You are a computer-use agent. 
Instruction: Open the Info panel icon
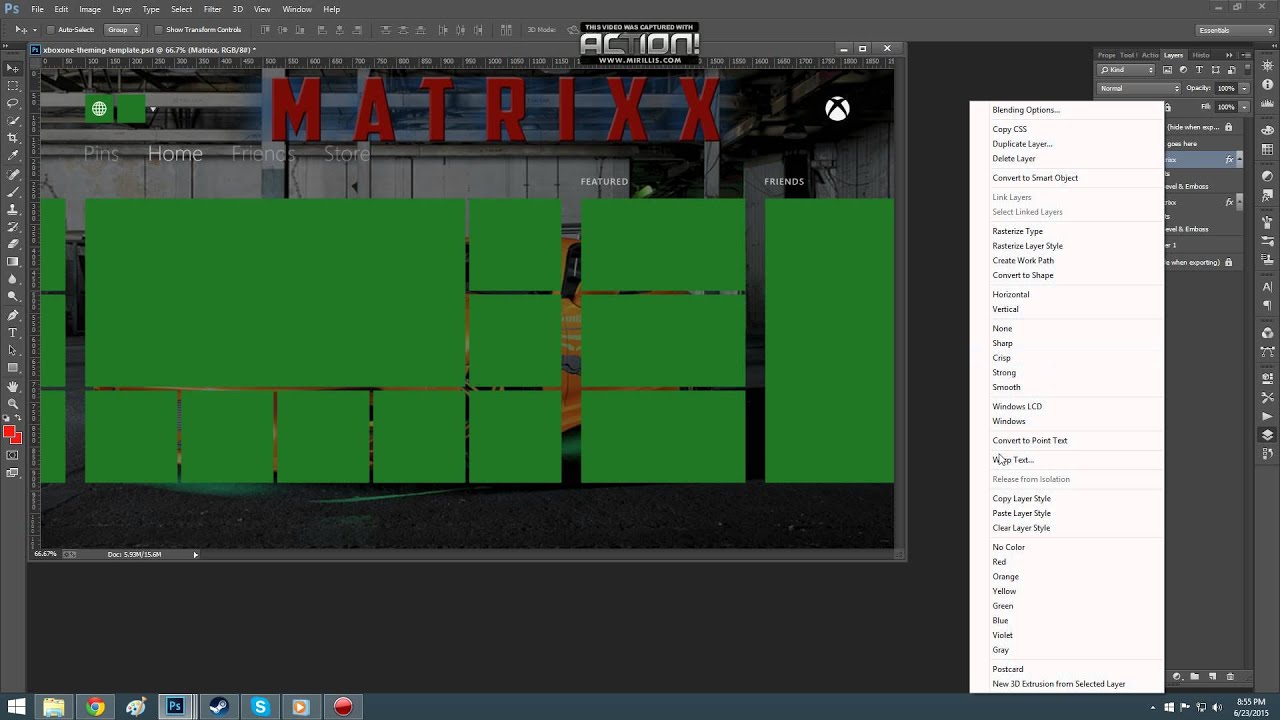(x=1268, y=84)
